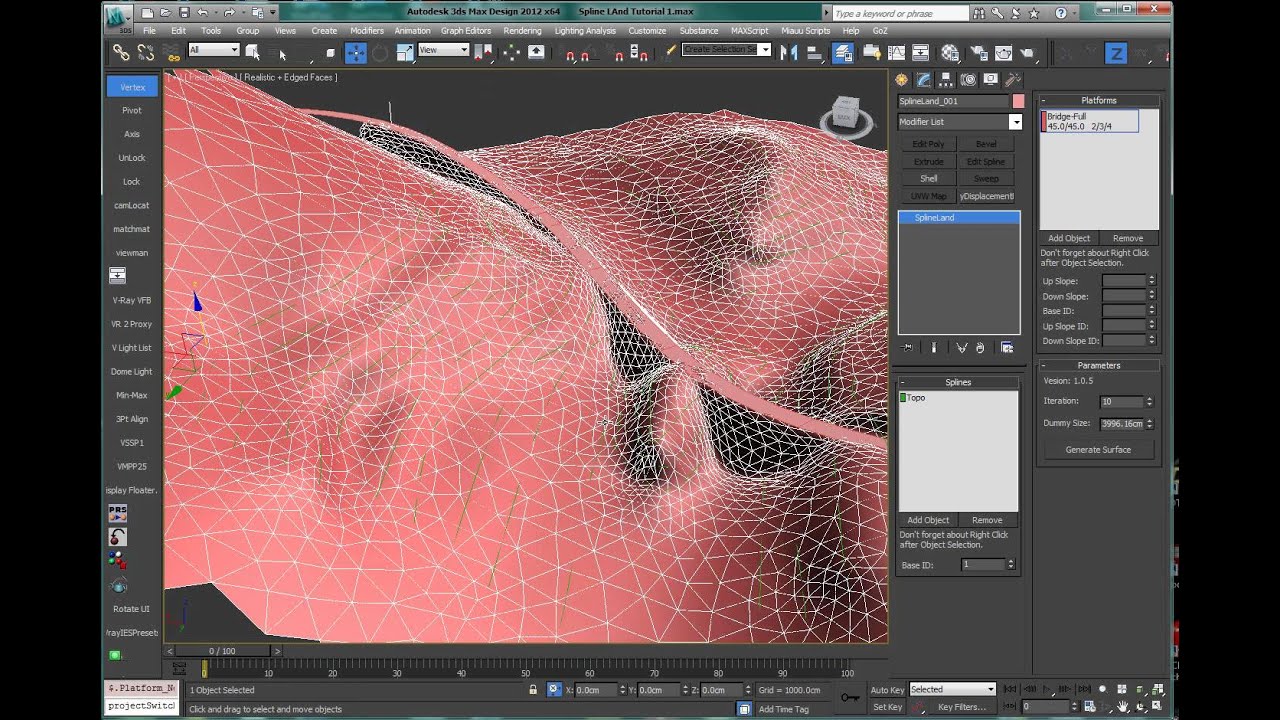Open the Layer Manager icon
Screen dimensions: 1280x720
tap(842, 52)
